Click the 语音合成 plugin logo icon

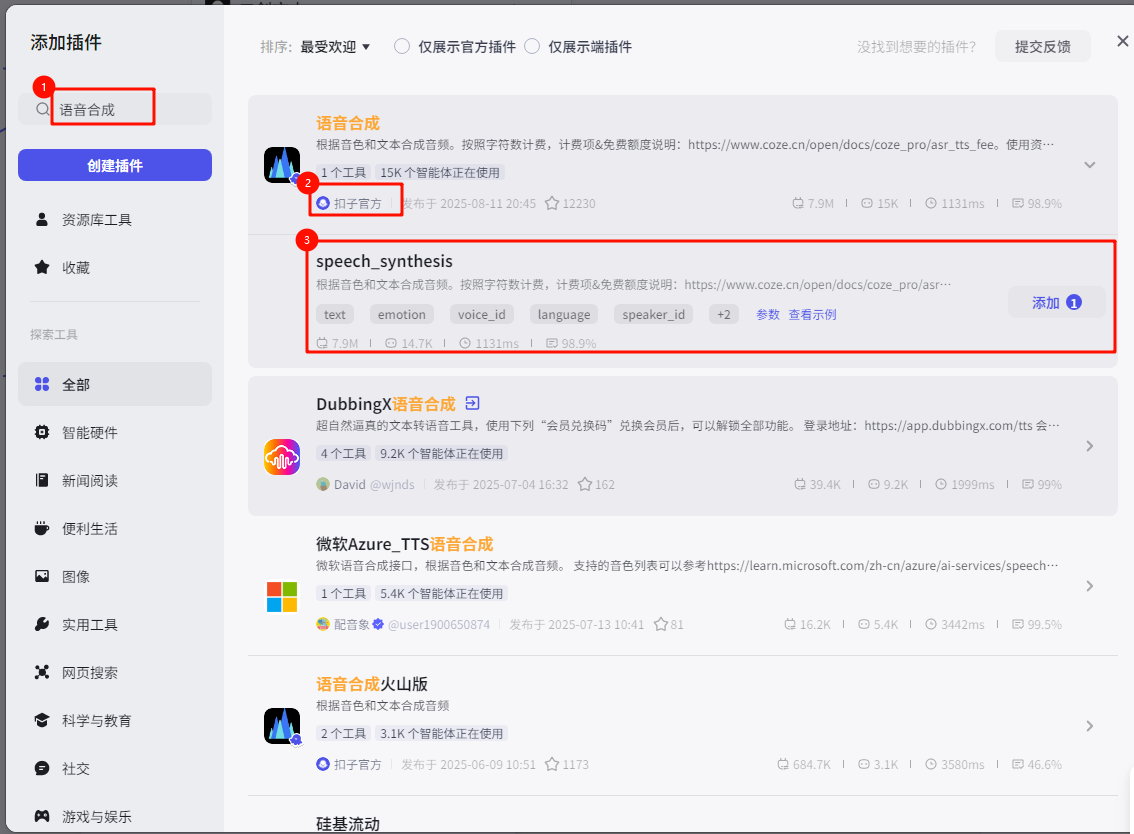click(x=282, y=165)
